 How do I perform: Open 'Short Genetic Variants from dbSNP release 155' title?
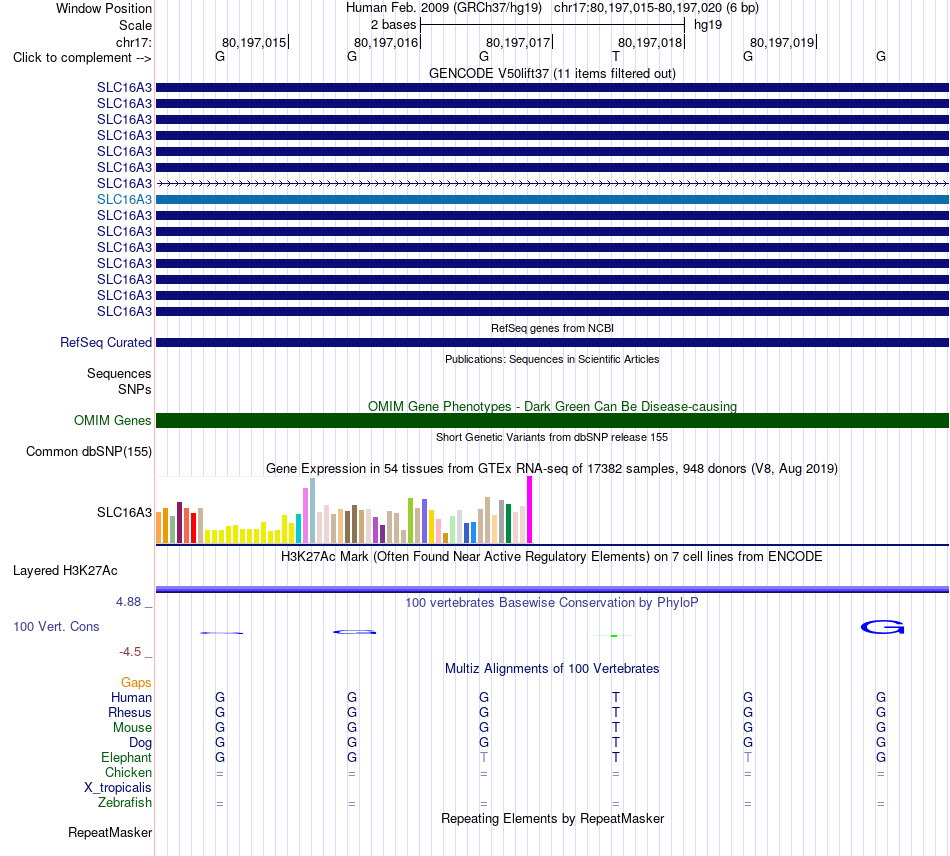[552, 437]
